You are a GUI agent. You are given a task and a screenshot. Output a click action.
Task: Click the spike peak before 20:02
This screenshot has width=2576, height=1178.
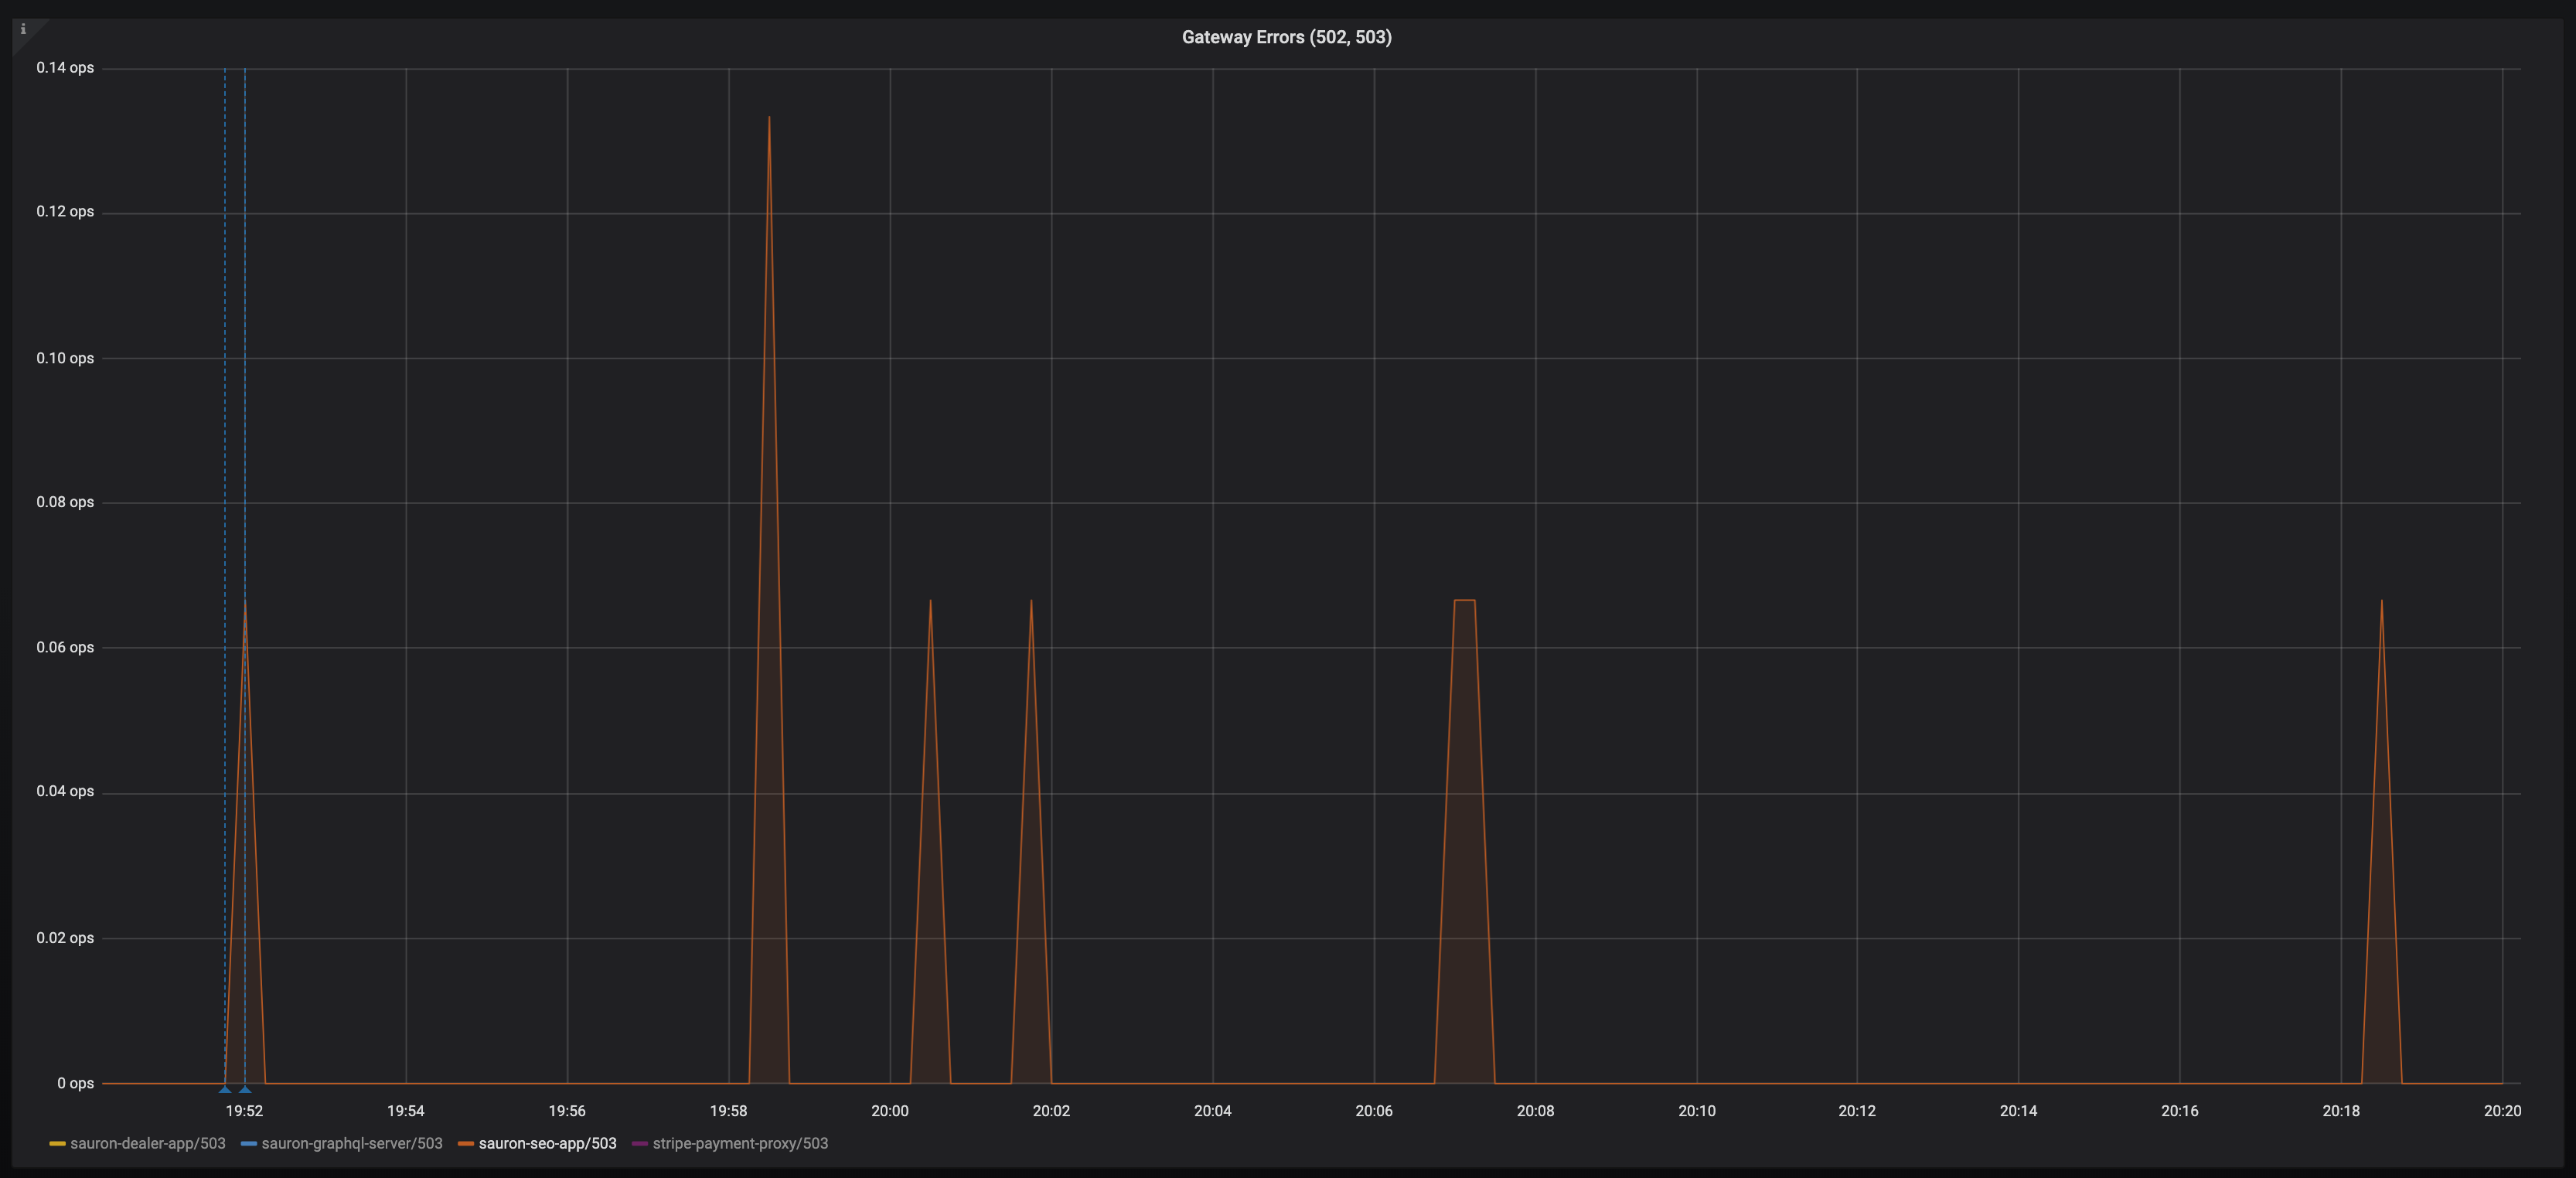point(1031,601)
